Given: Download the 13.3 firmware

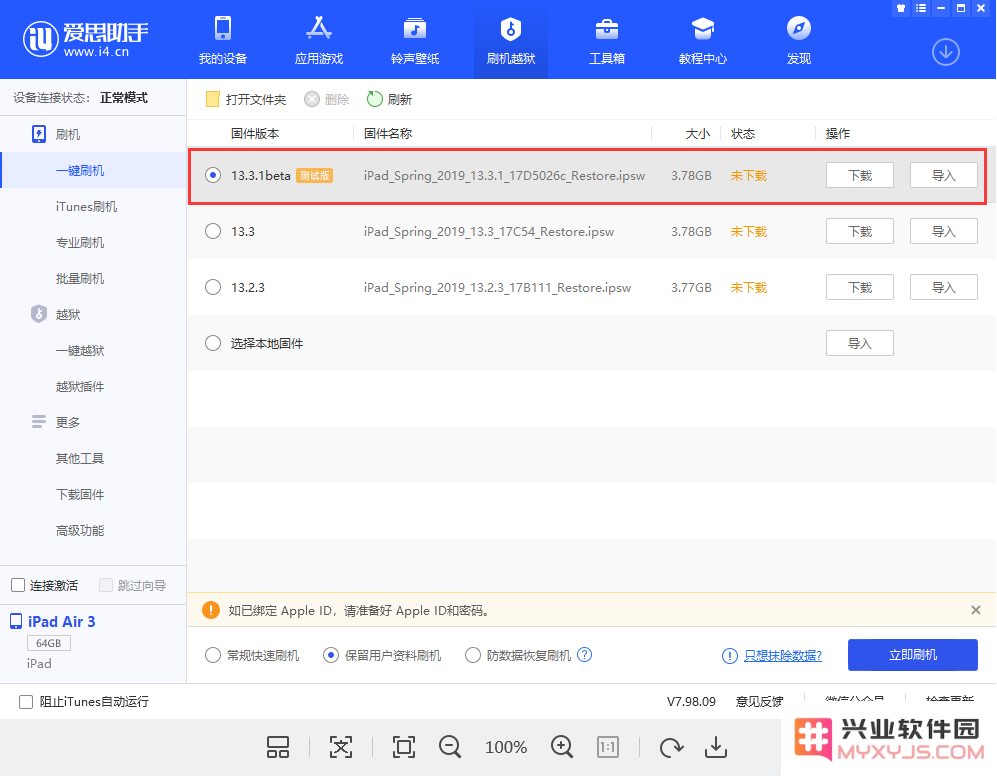Looking at the screenshot, I should (x=860, y=231).
